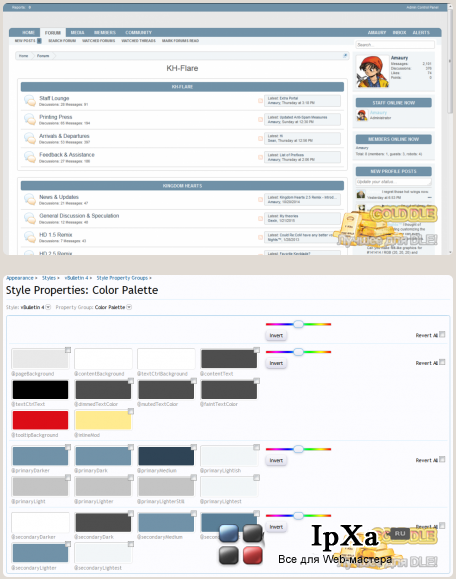The width and height of the screenshot is (456, 579).
Task: Tick the first Revert All checkbox
Action: (442, 334)
